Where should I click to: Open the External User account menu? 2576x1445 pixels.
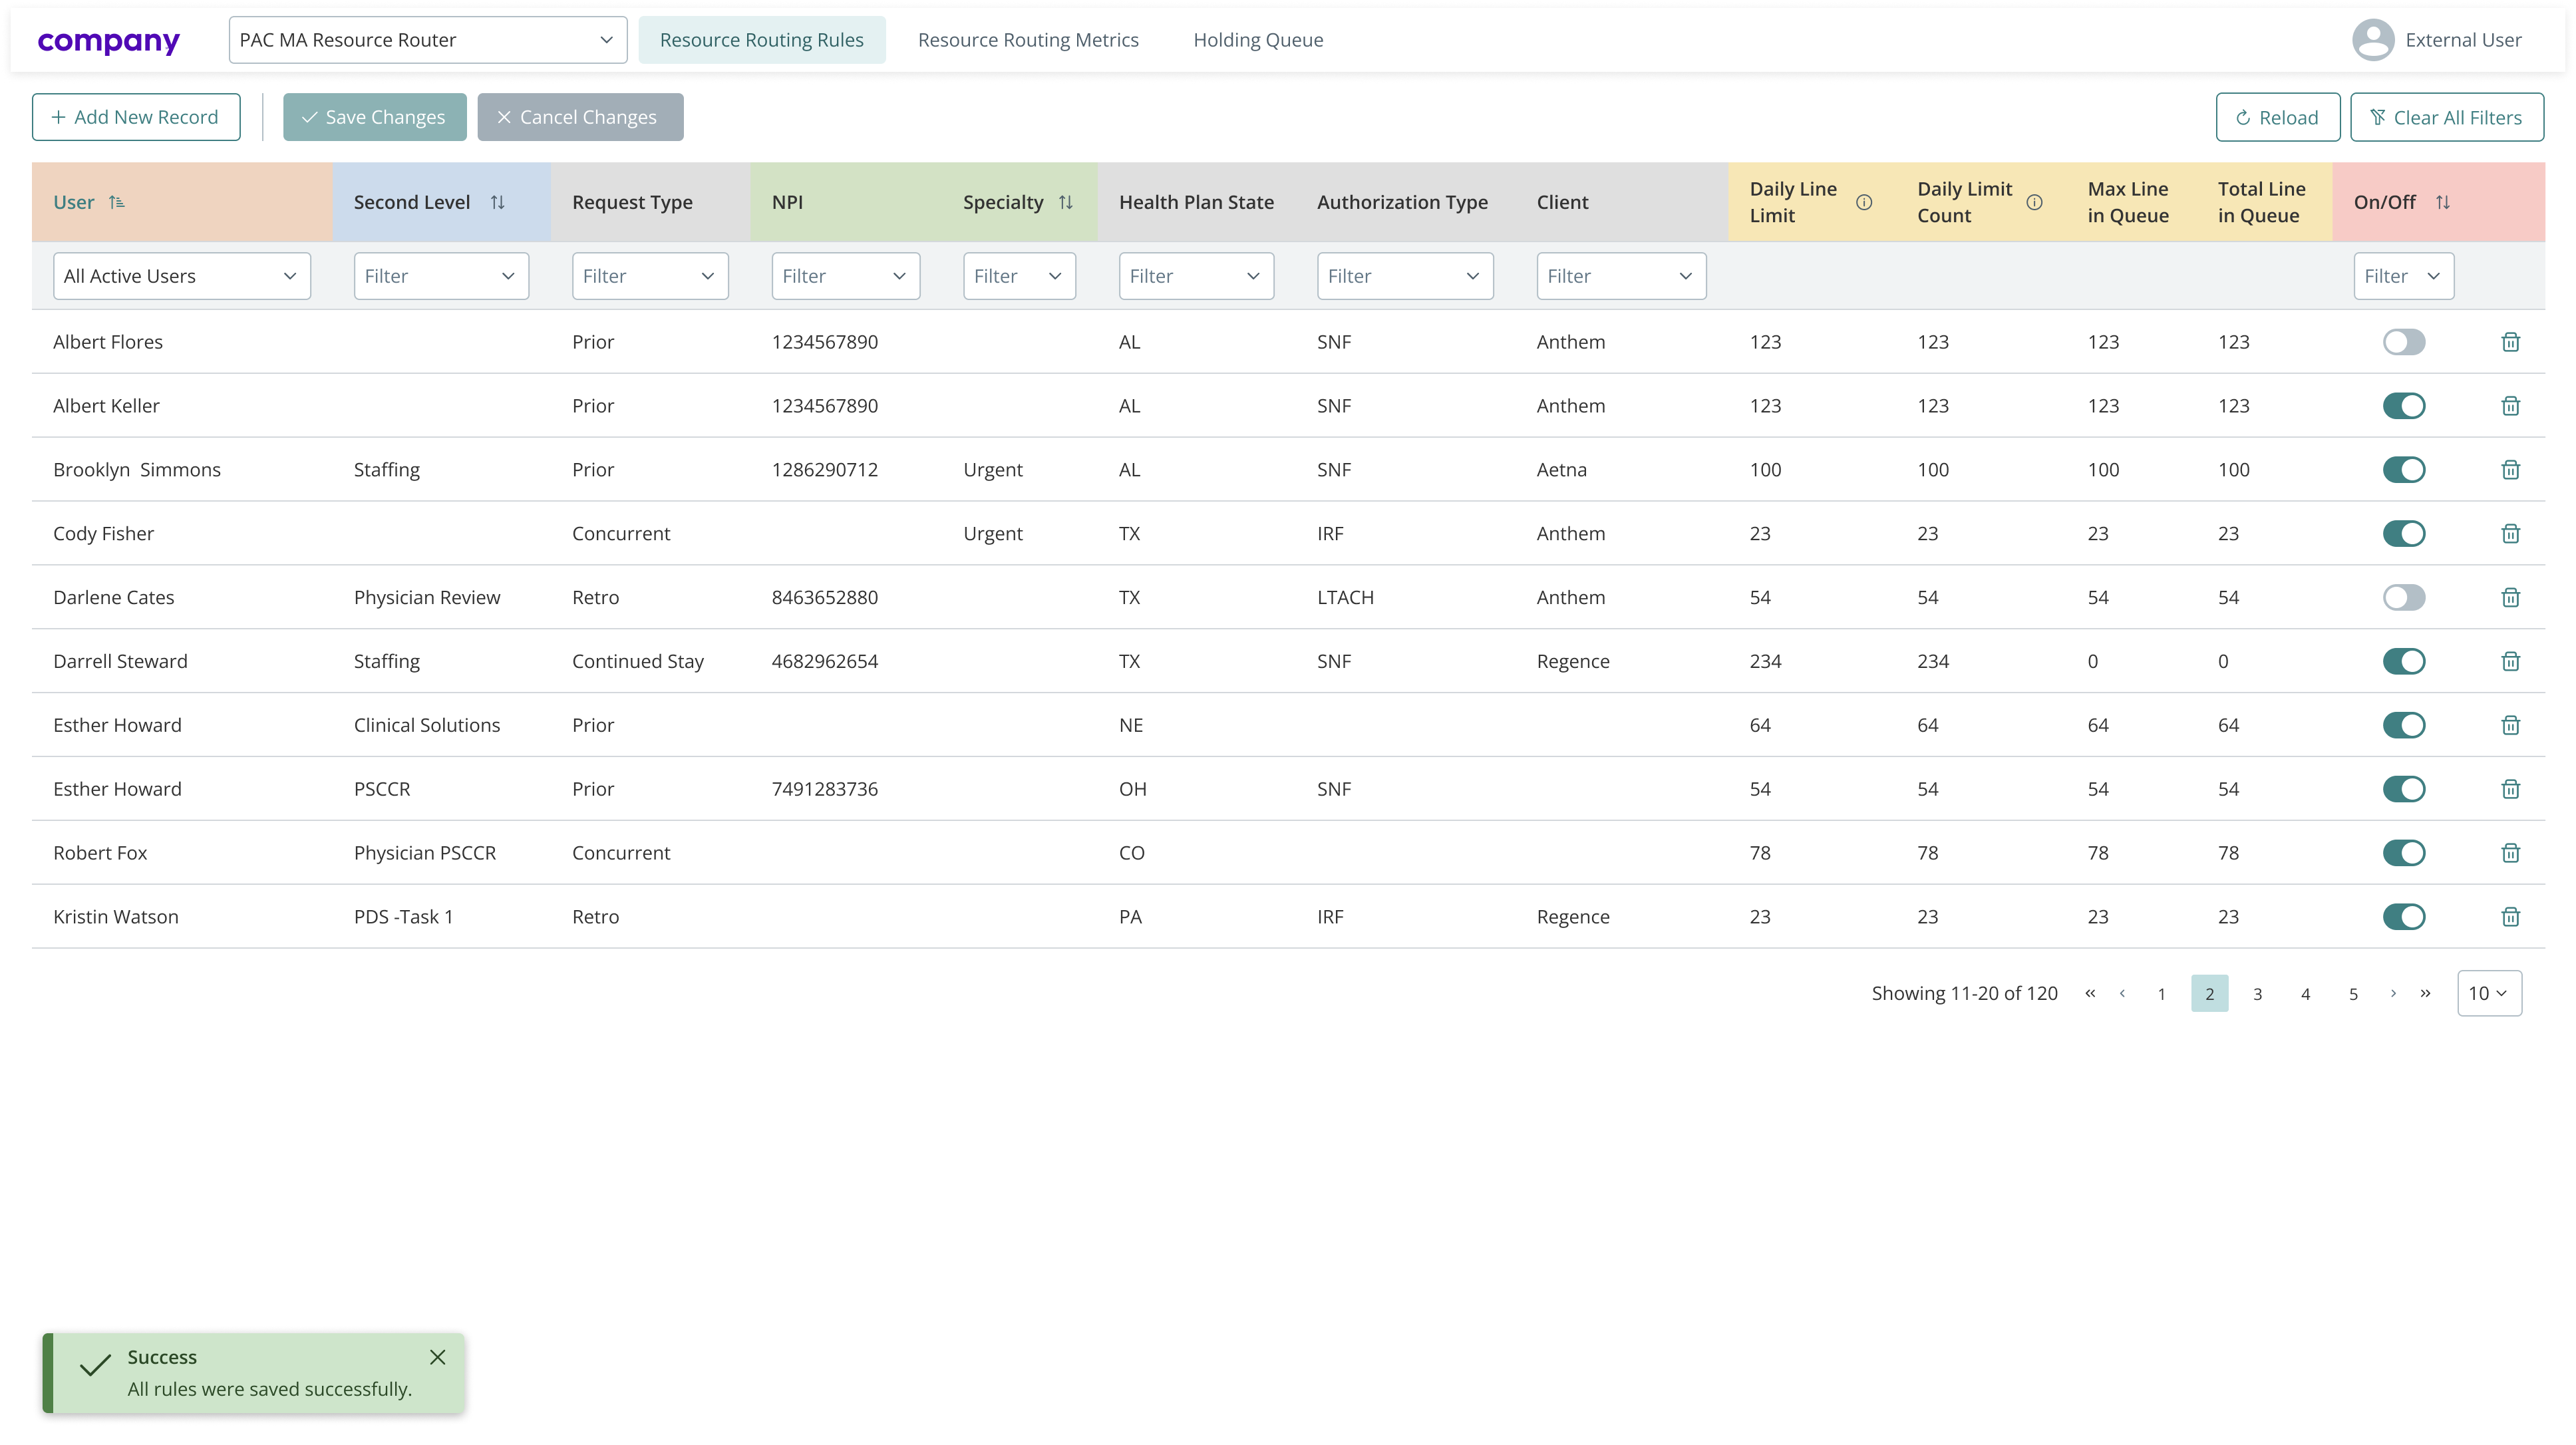[x=2440, y=39]
